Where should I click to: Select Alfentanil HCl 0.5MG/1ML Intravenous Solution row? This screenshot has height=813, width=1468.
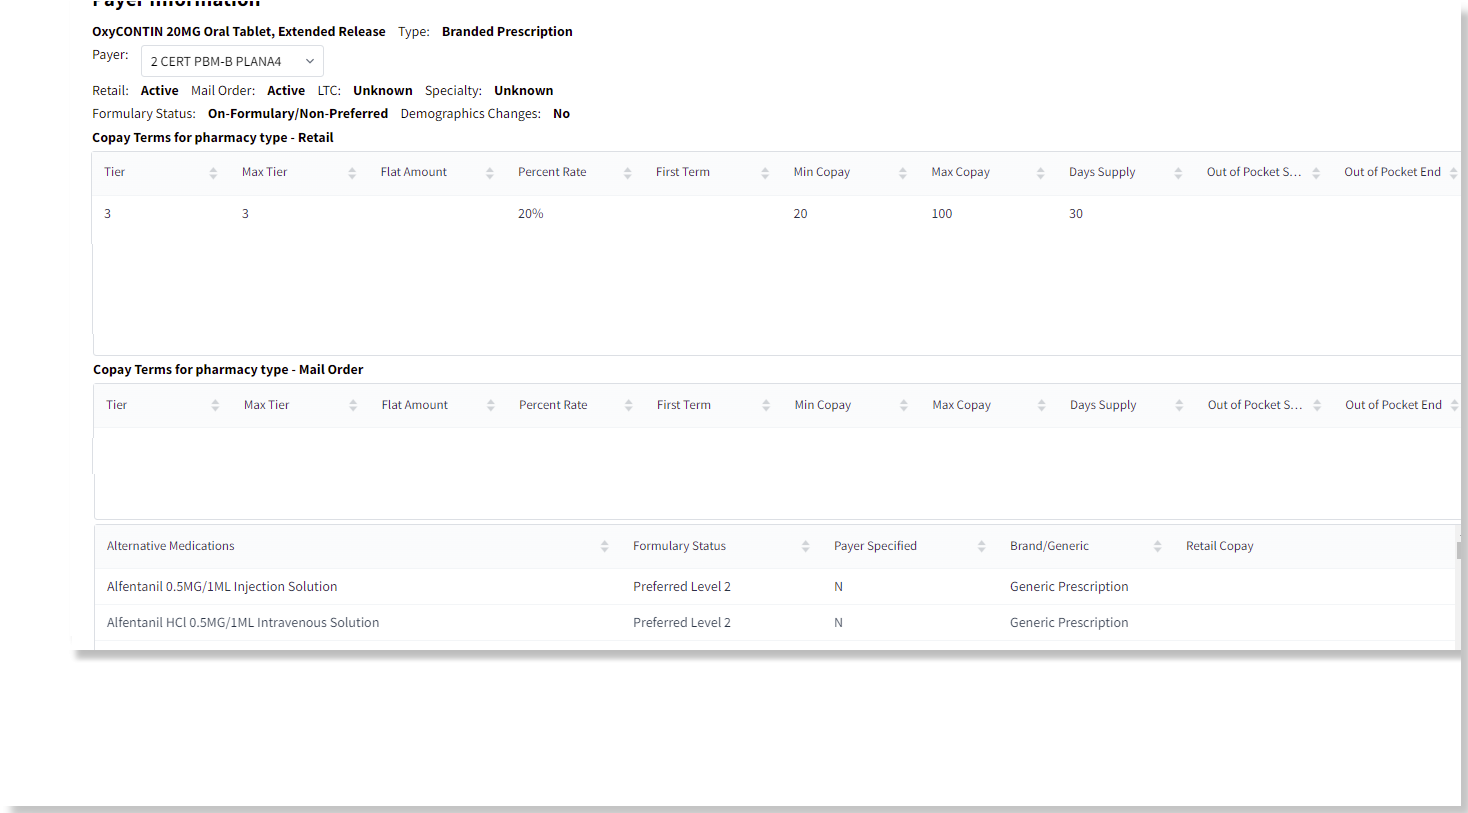click(775, 623)
